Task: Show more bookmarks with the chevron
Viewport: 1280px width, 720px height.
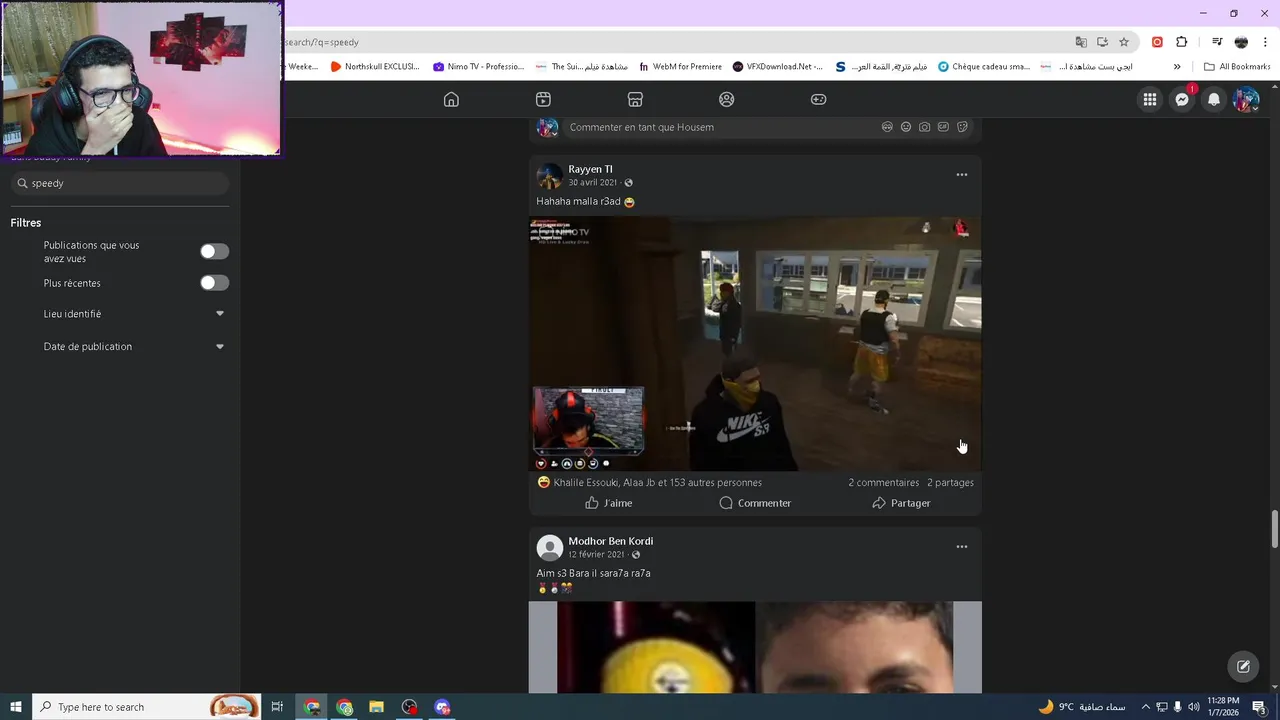Action: click(1177, 67)
